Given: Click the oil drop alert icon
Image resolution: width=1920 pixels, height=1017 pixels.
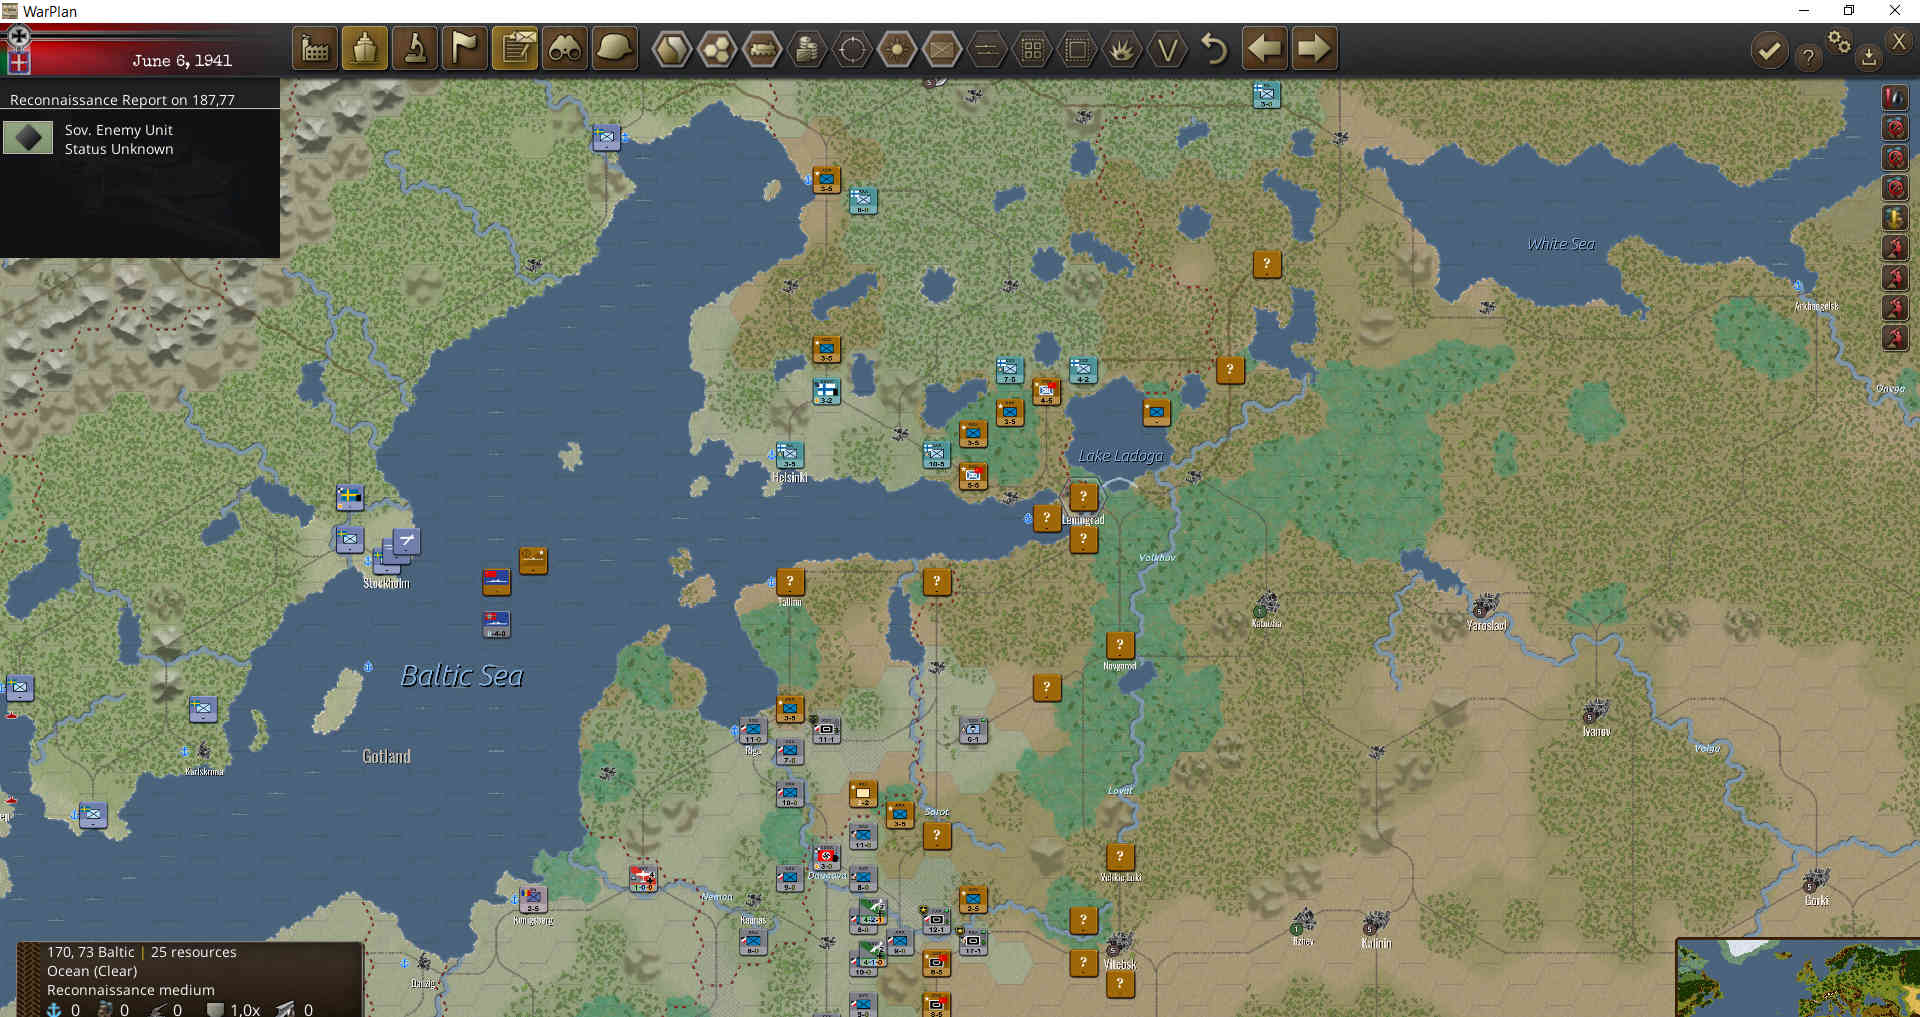Looking at the screenshot, I should [1894, 97].
